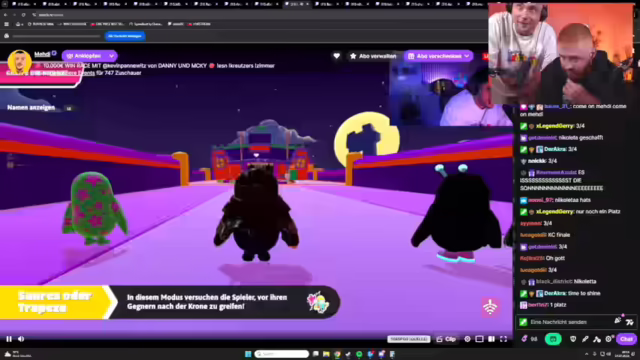Switch to the first browser tab

point(24,4)
